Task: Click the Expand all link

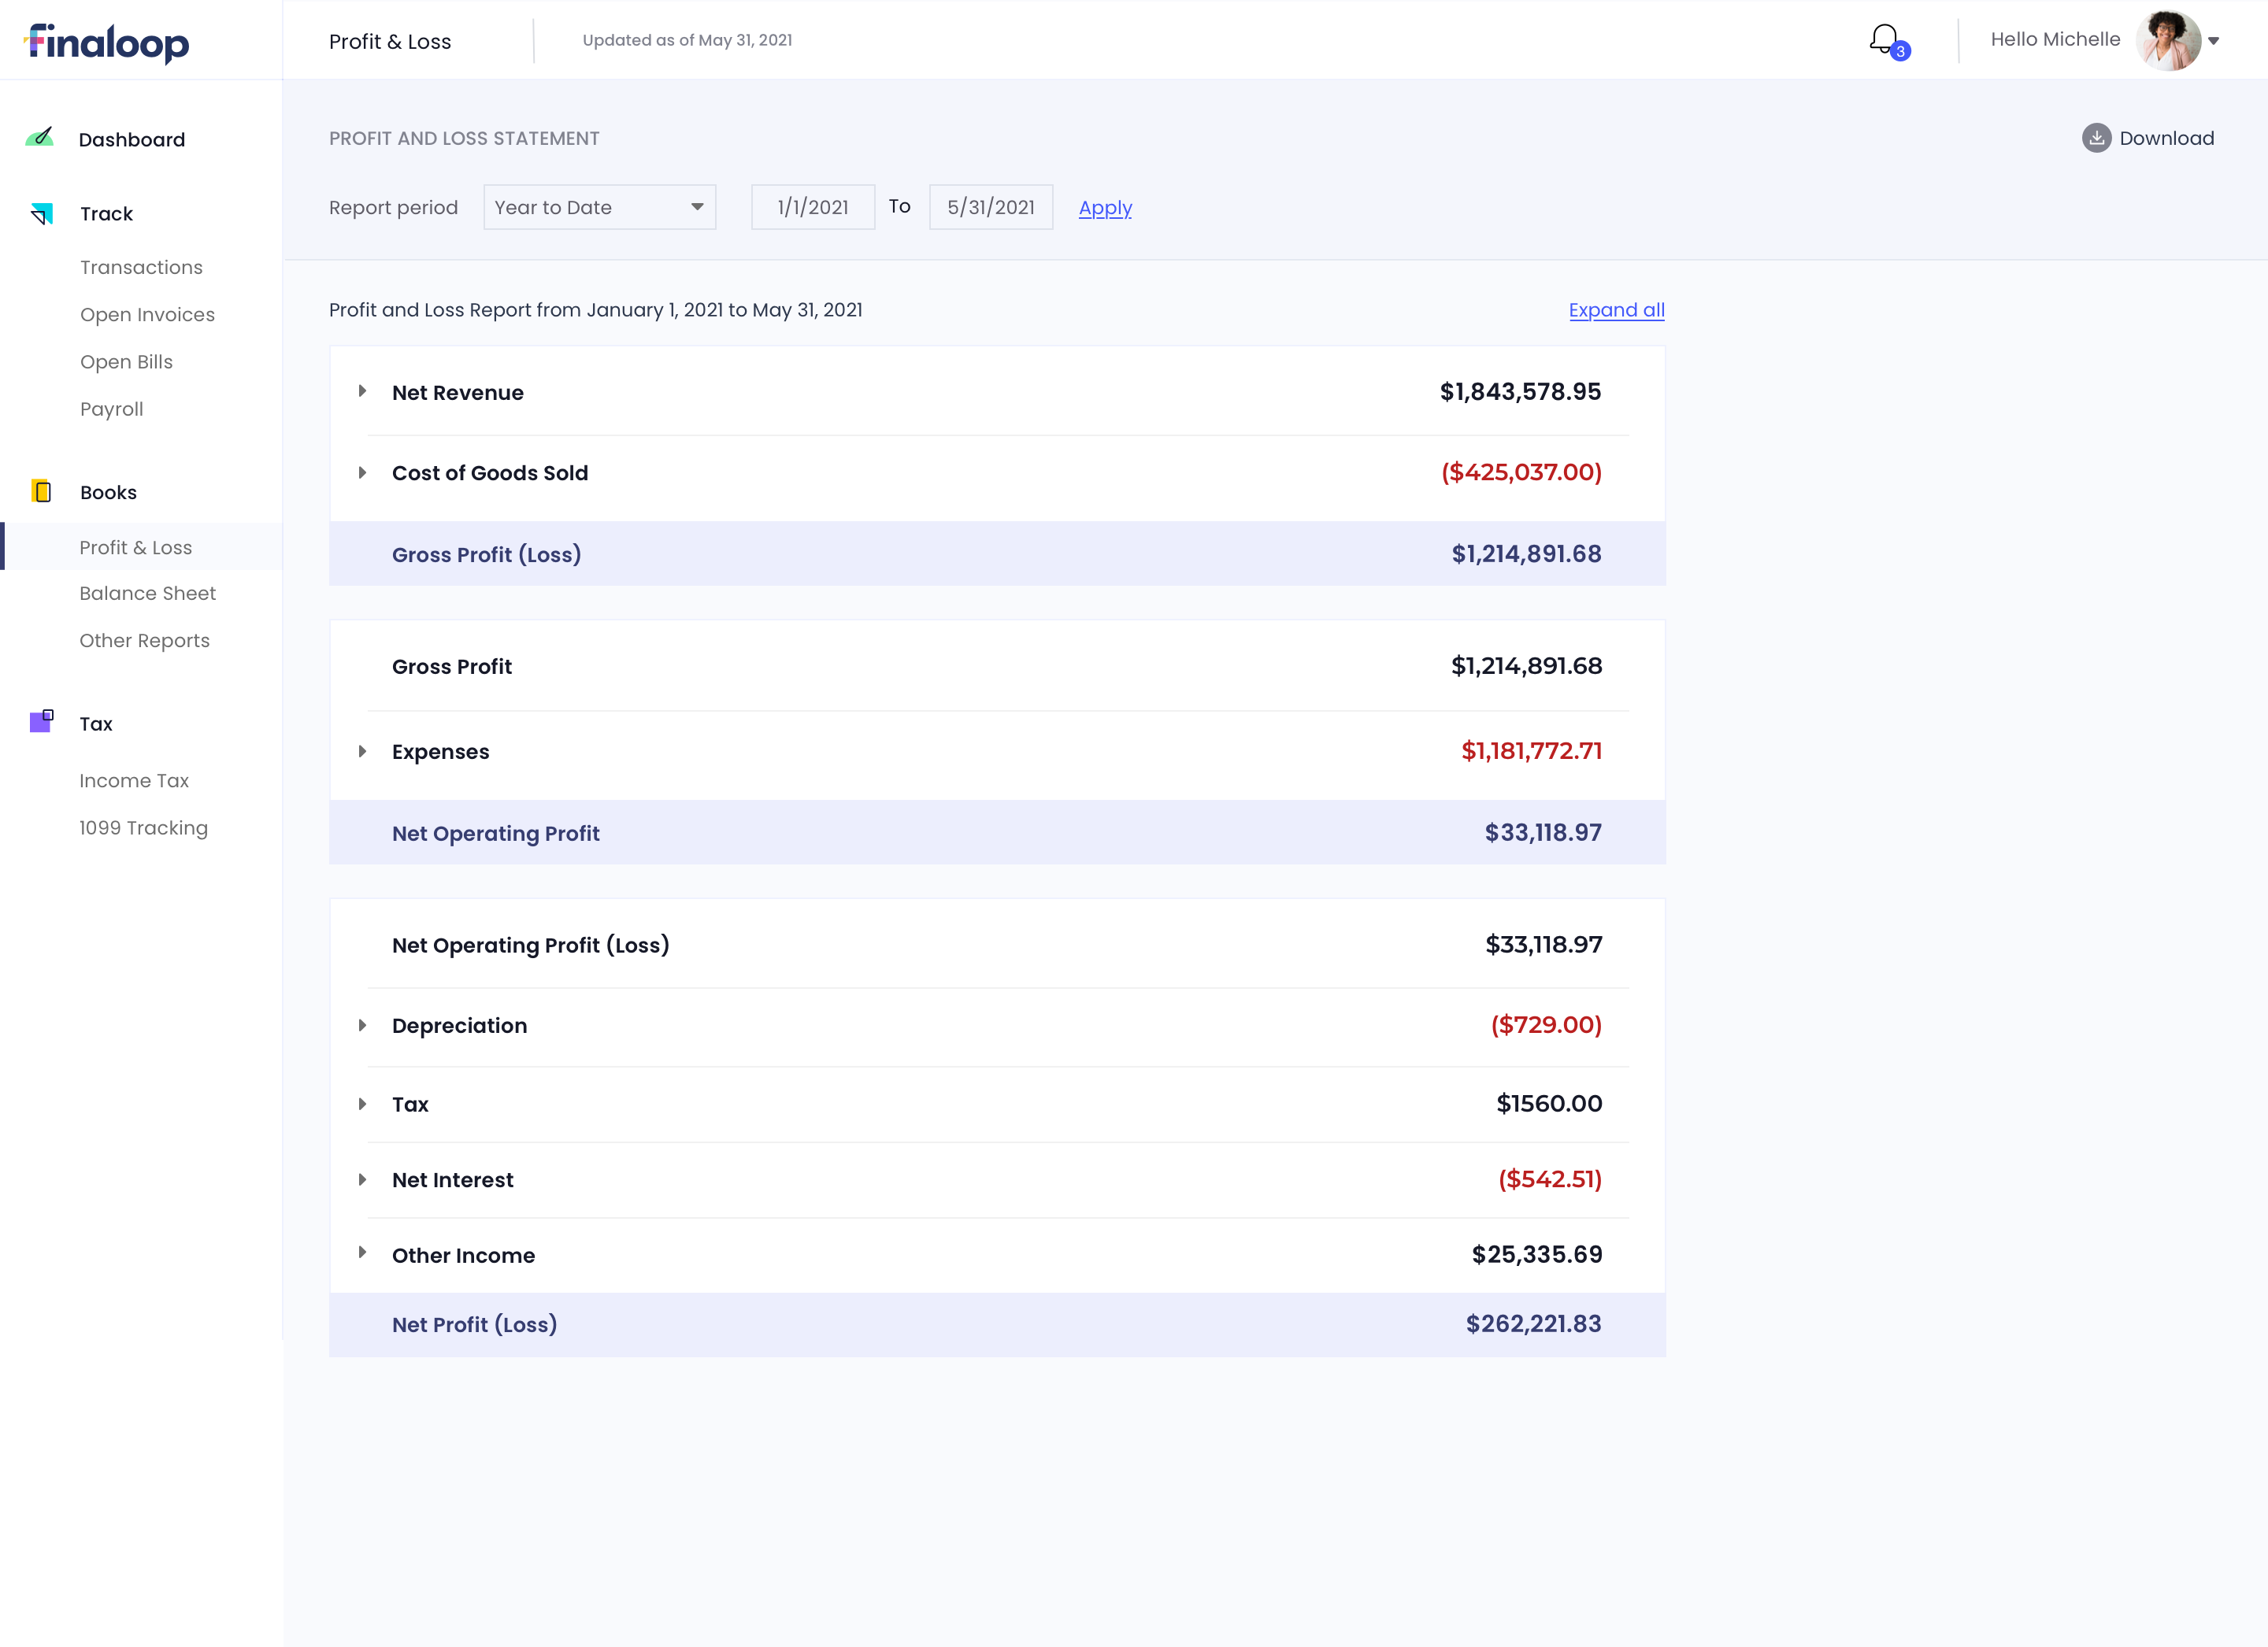Action: [x=1616, y=310]
